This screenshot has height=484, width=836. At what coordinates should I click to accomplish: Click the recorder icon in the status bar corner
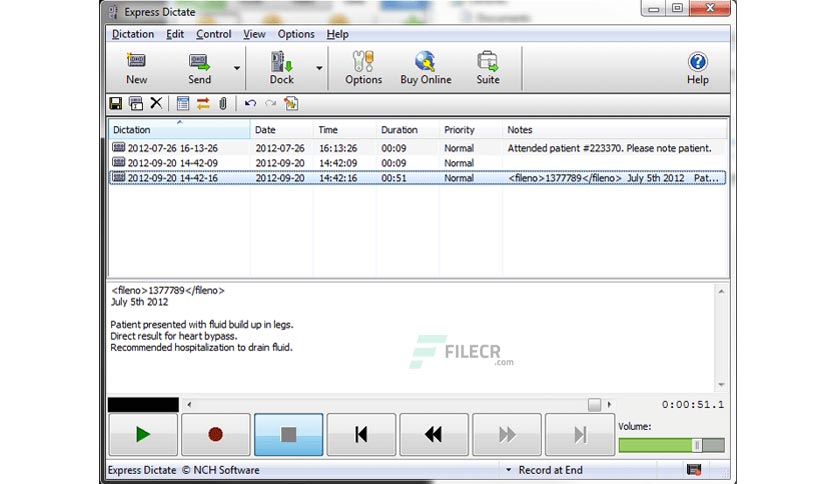[694, 470]
